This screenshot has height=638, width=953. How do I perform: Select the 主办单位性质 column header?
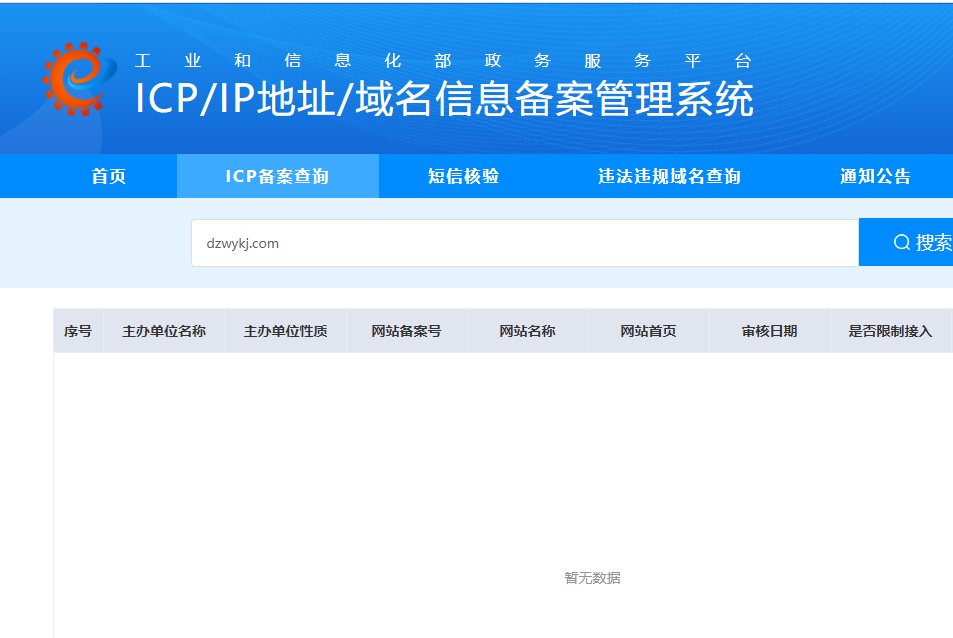point(285,331)
